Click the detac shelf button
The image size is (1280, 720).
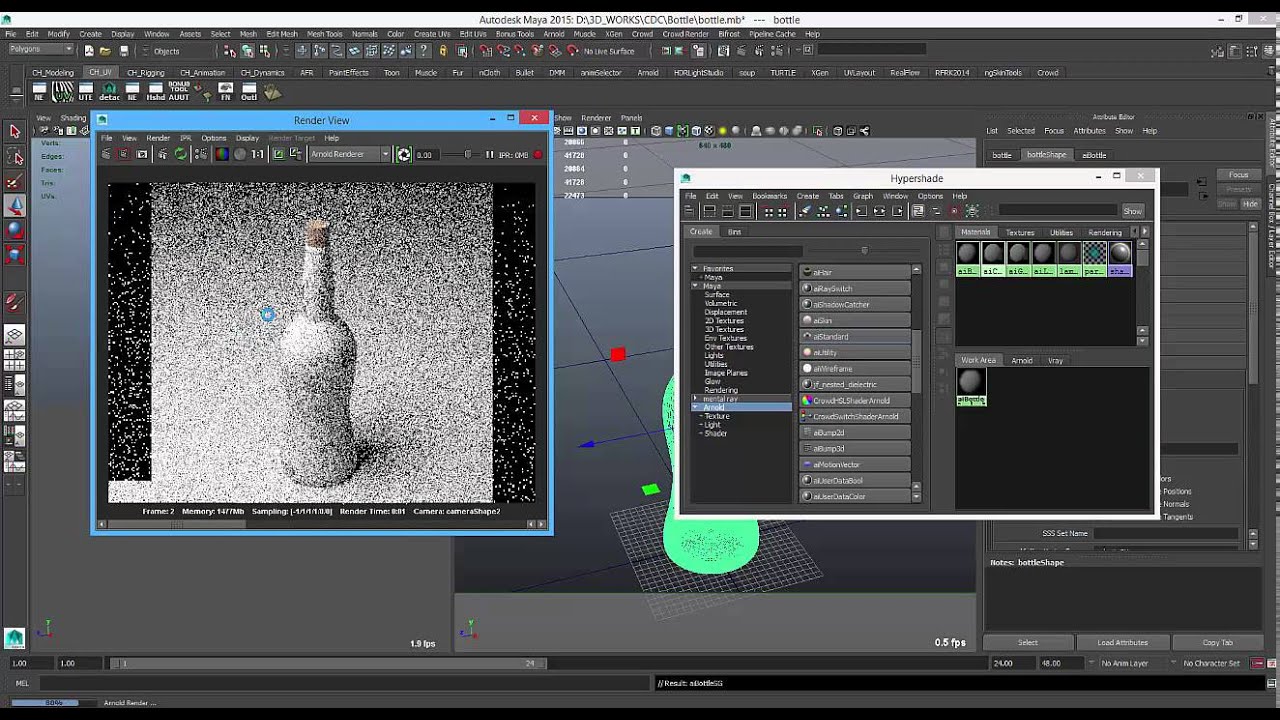pos(109,91)
